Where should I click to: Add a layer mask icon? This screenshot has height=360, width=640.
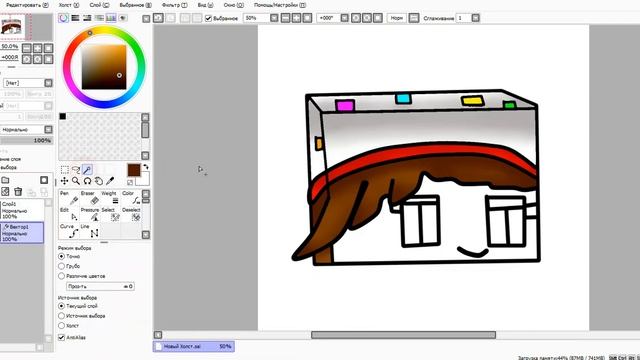coord(44,180)
